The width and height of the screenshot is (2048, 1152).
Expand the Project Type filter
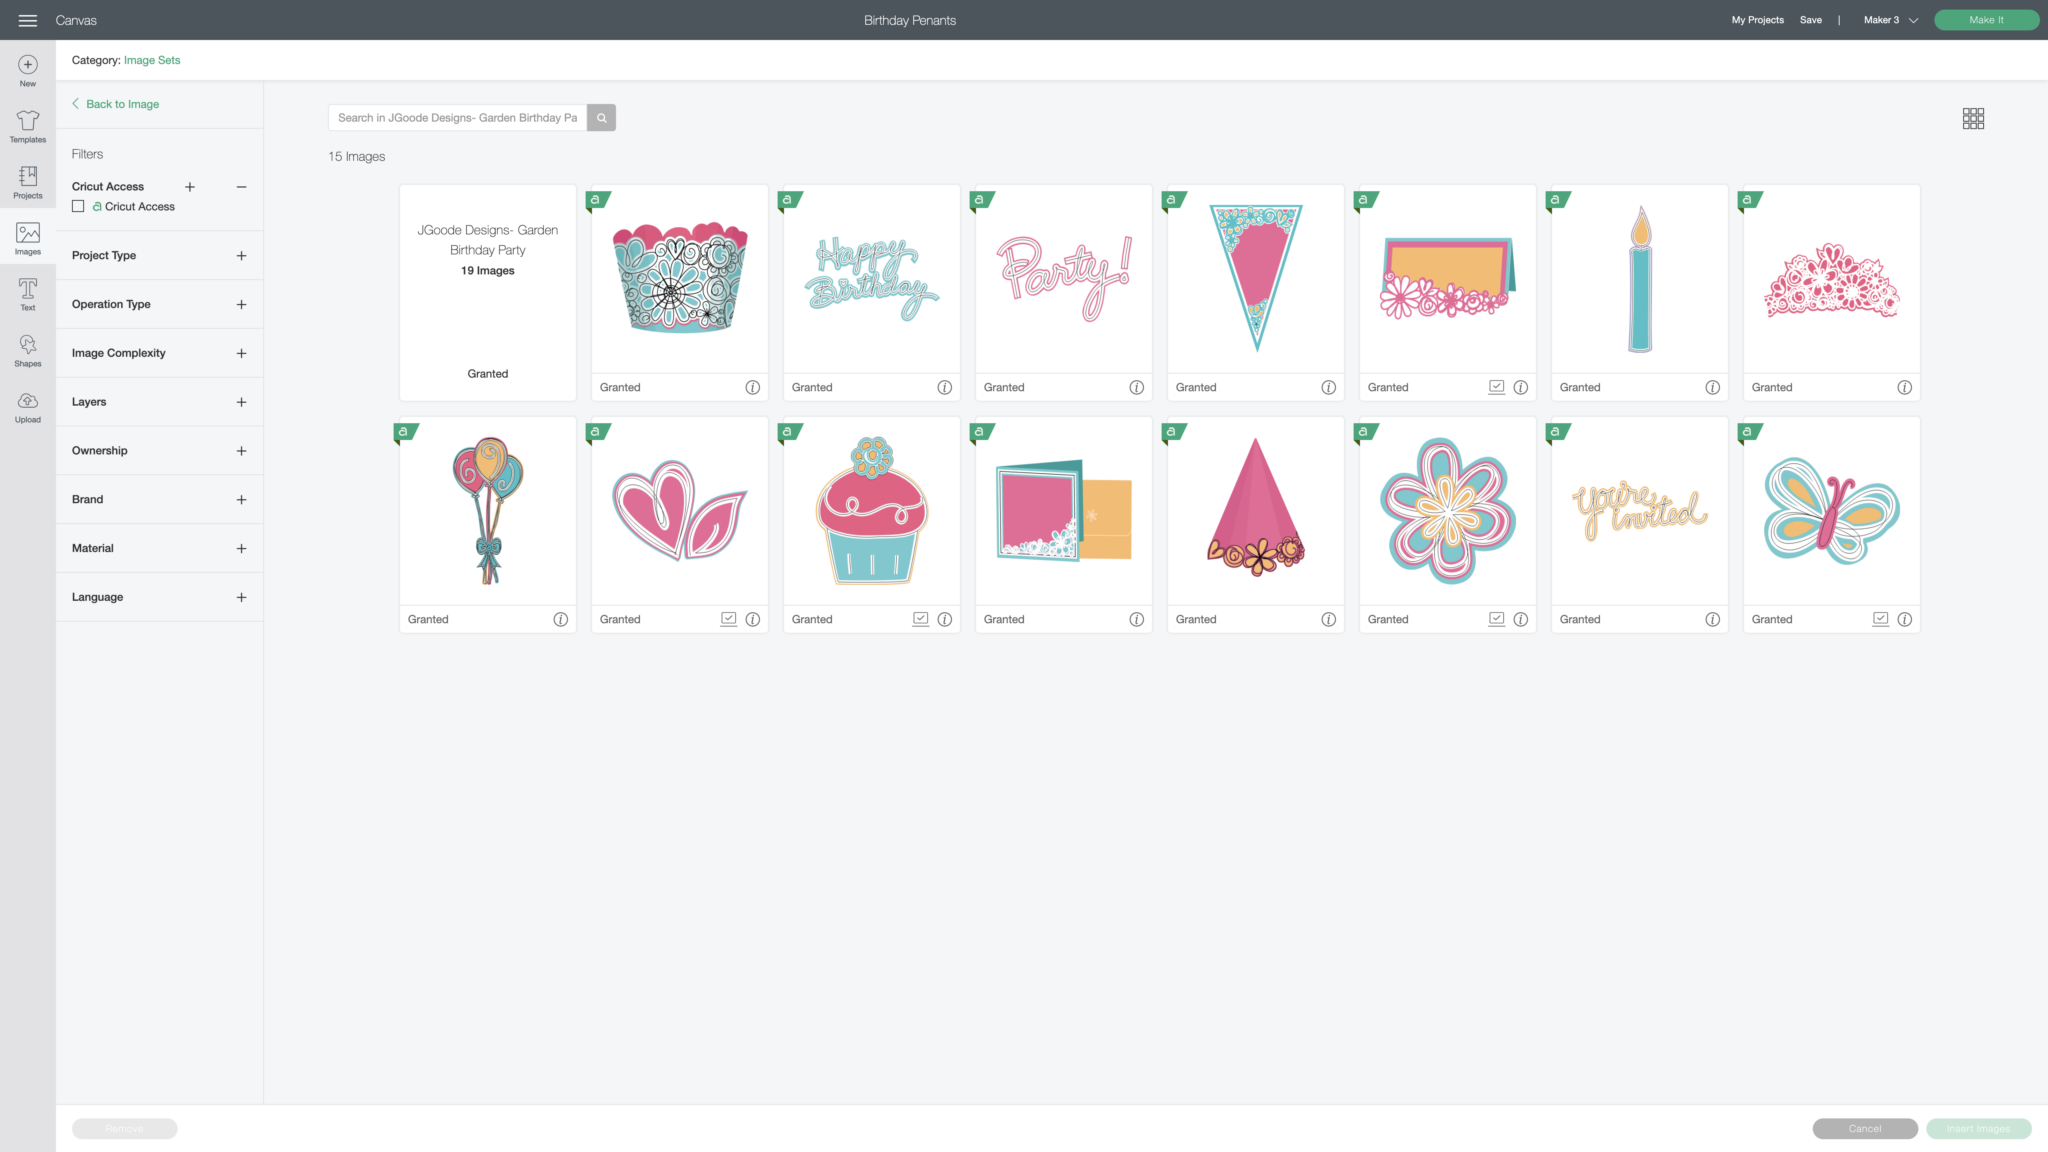click(x=241, y=256)
